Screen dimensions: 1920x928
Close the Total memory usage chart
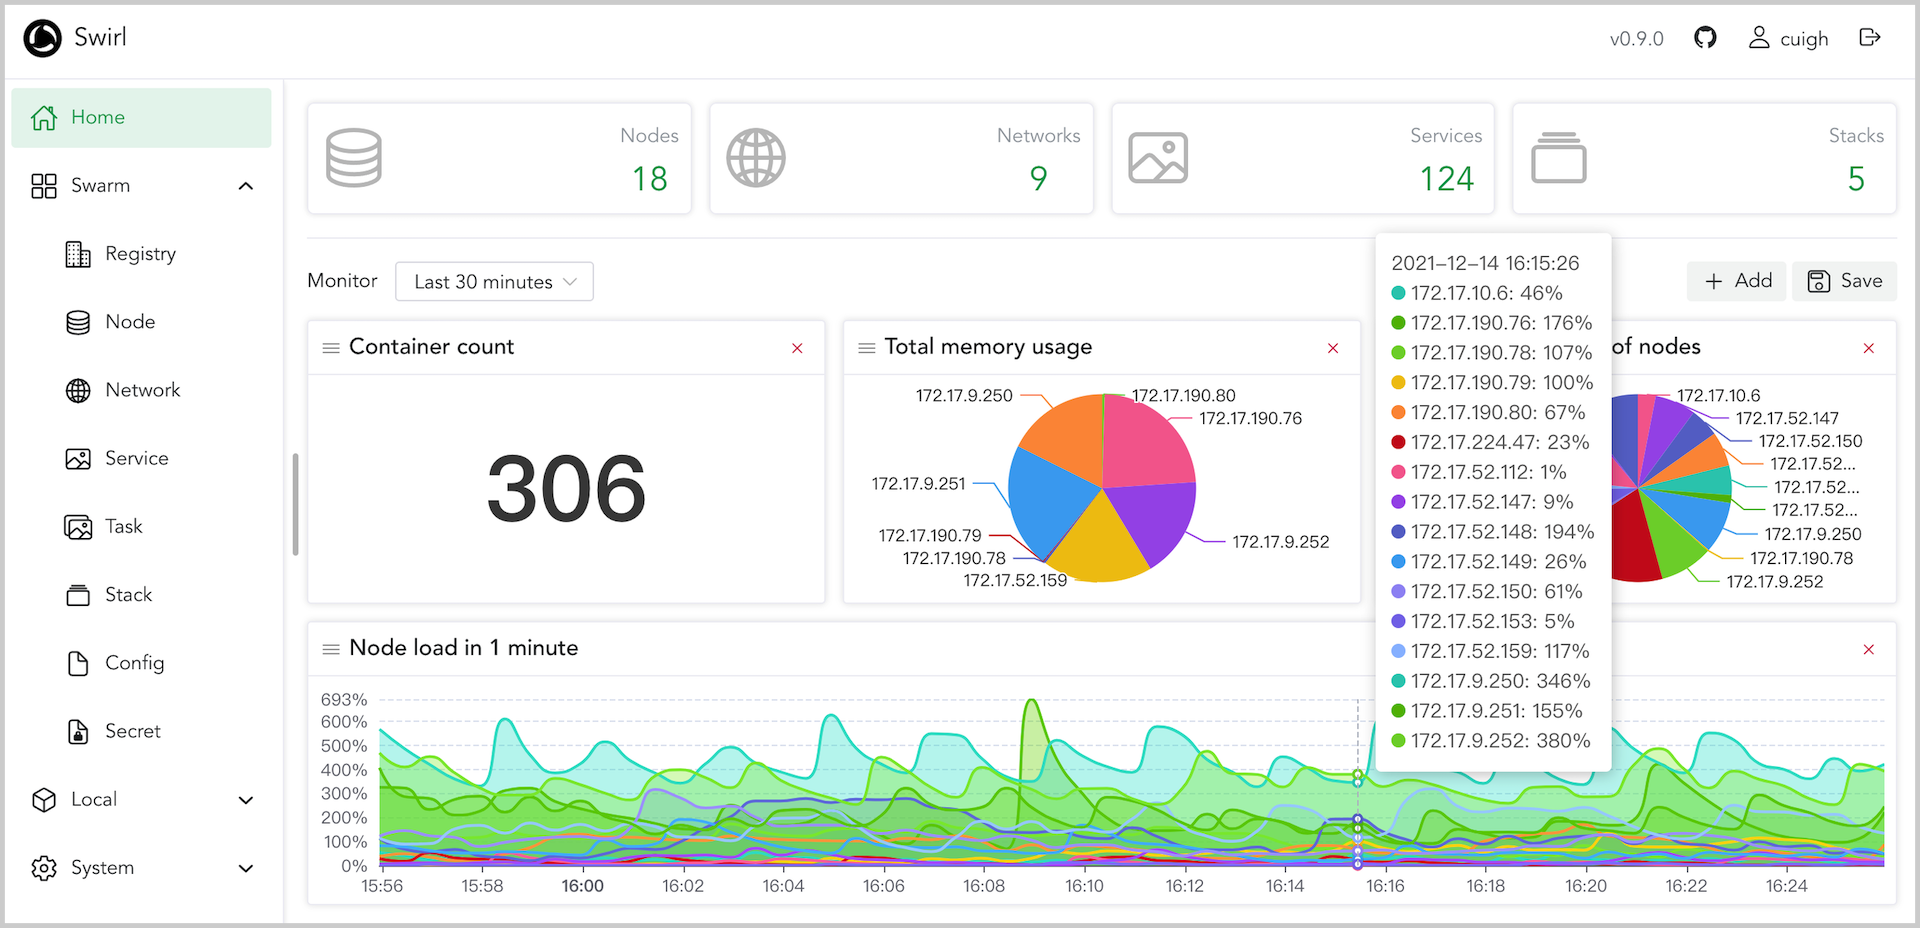click(x=1333, y=348)
